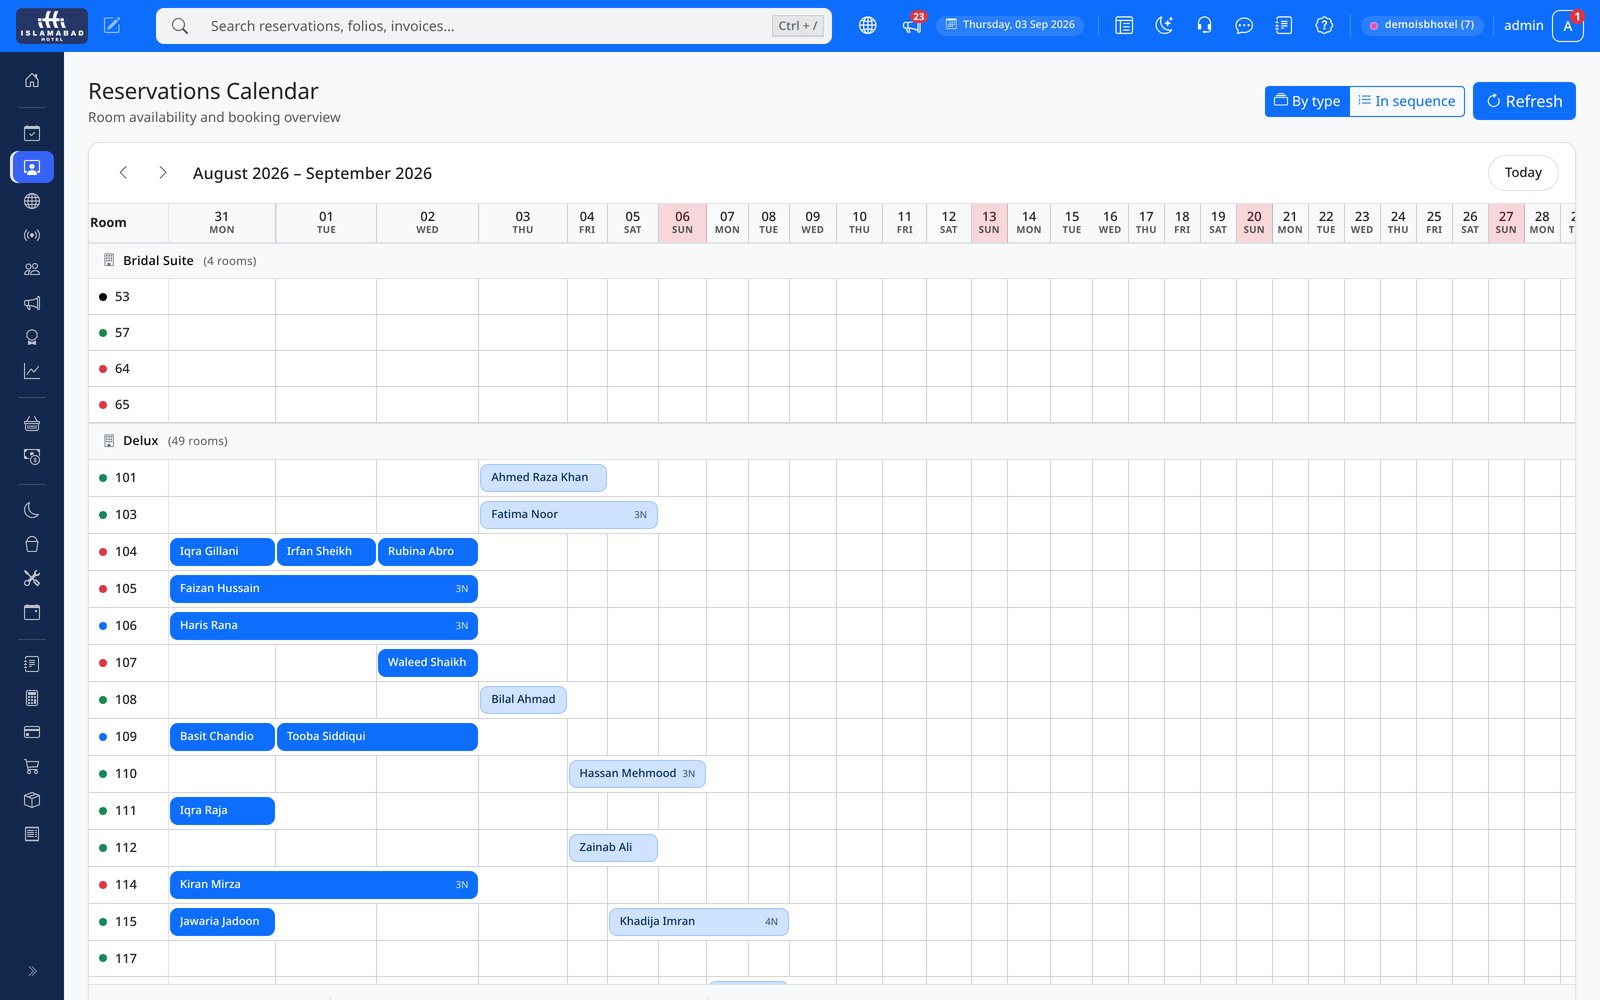The image size is (1600, 1000).
Task: Go to next calendar period
Action: [163, 173]
